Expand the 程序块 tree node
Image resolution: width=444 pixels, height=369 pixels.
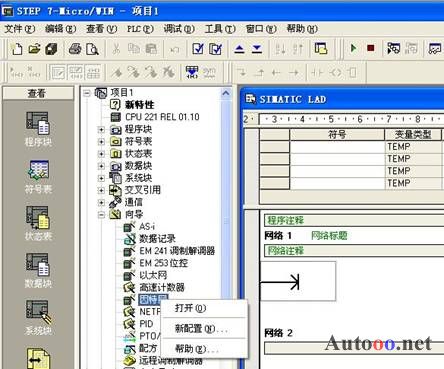(101, 130)
